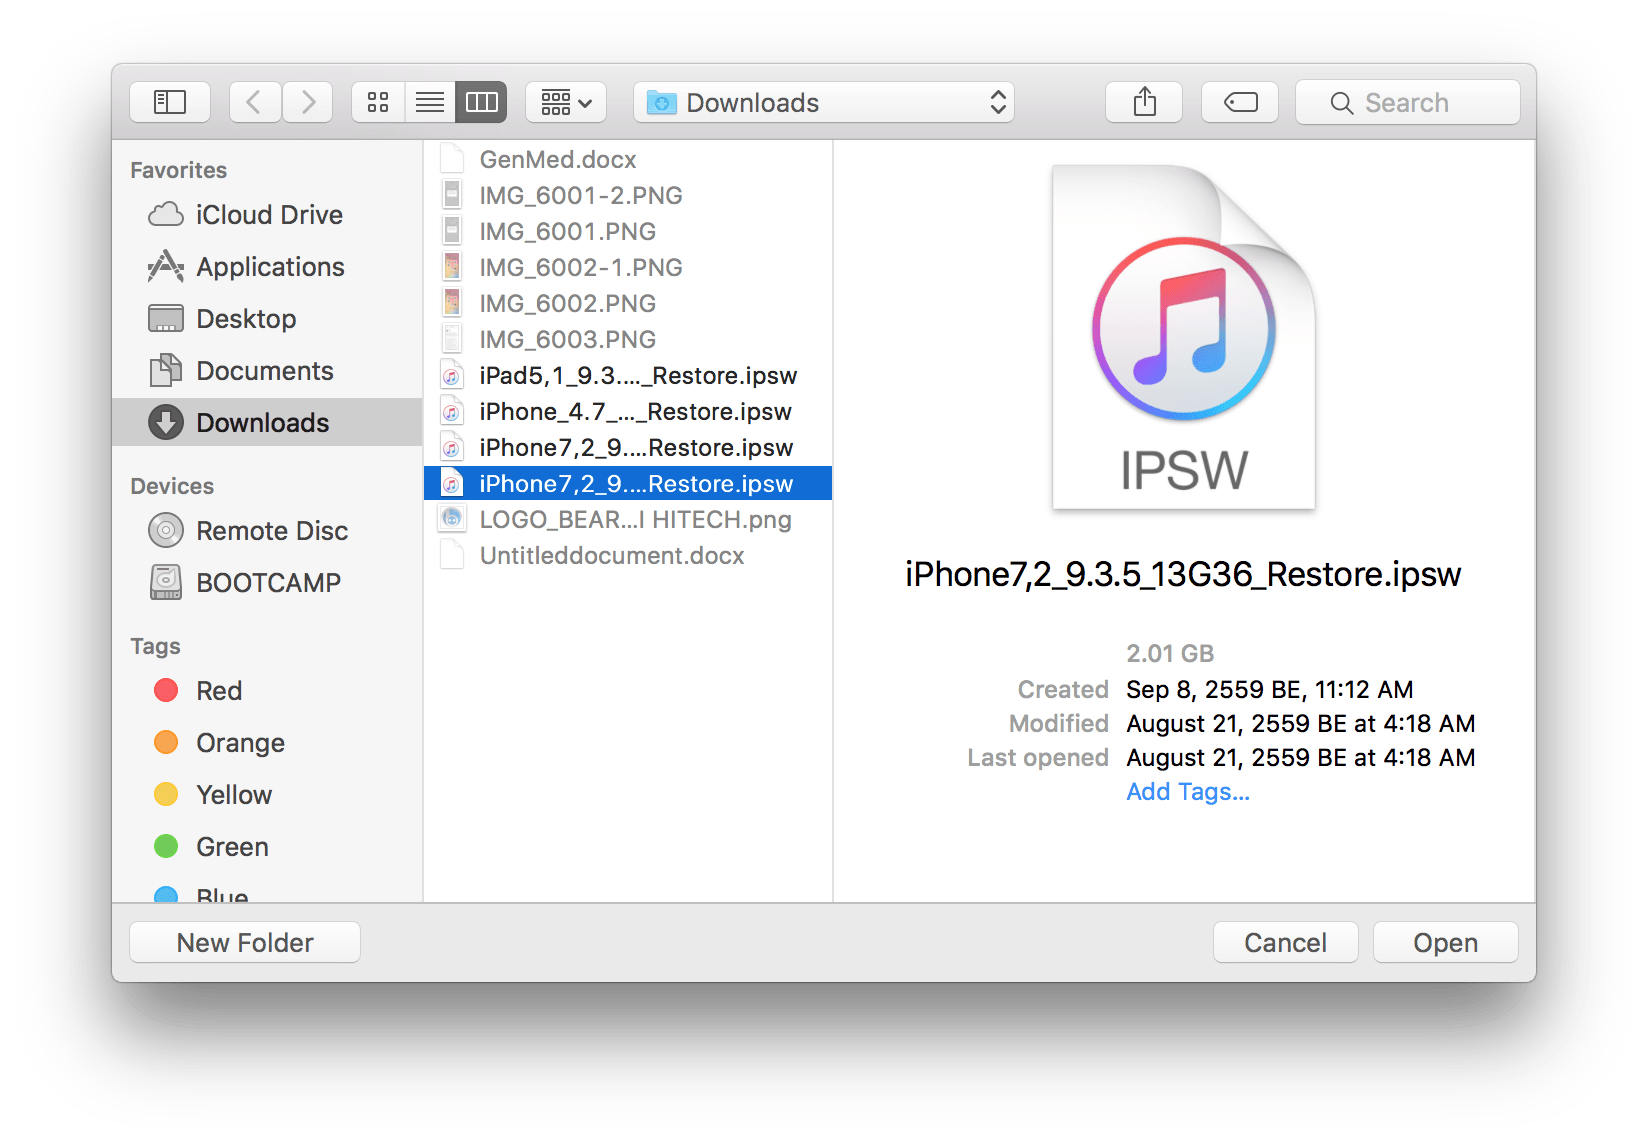
Task: Click the large IPSW preview thumbnail
Action: 1184,337
